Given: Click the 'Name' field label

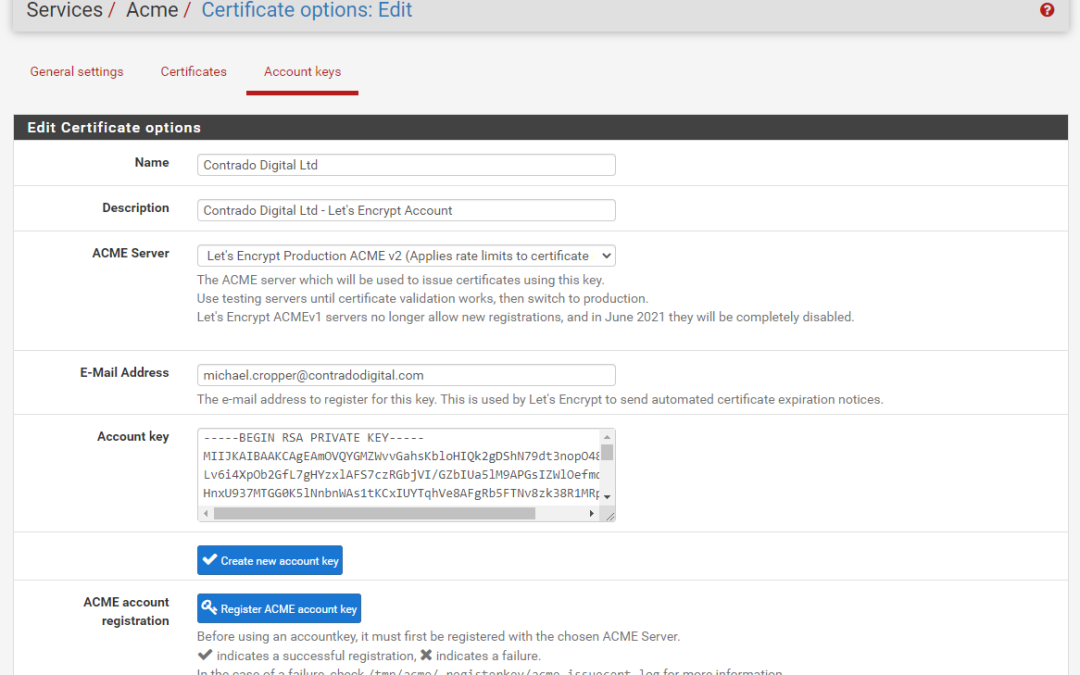Looking at the screenshot, I should [152, 163].
